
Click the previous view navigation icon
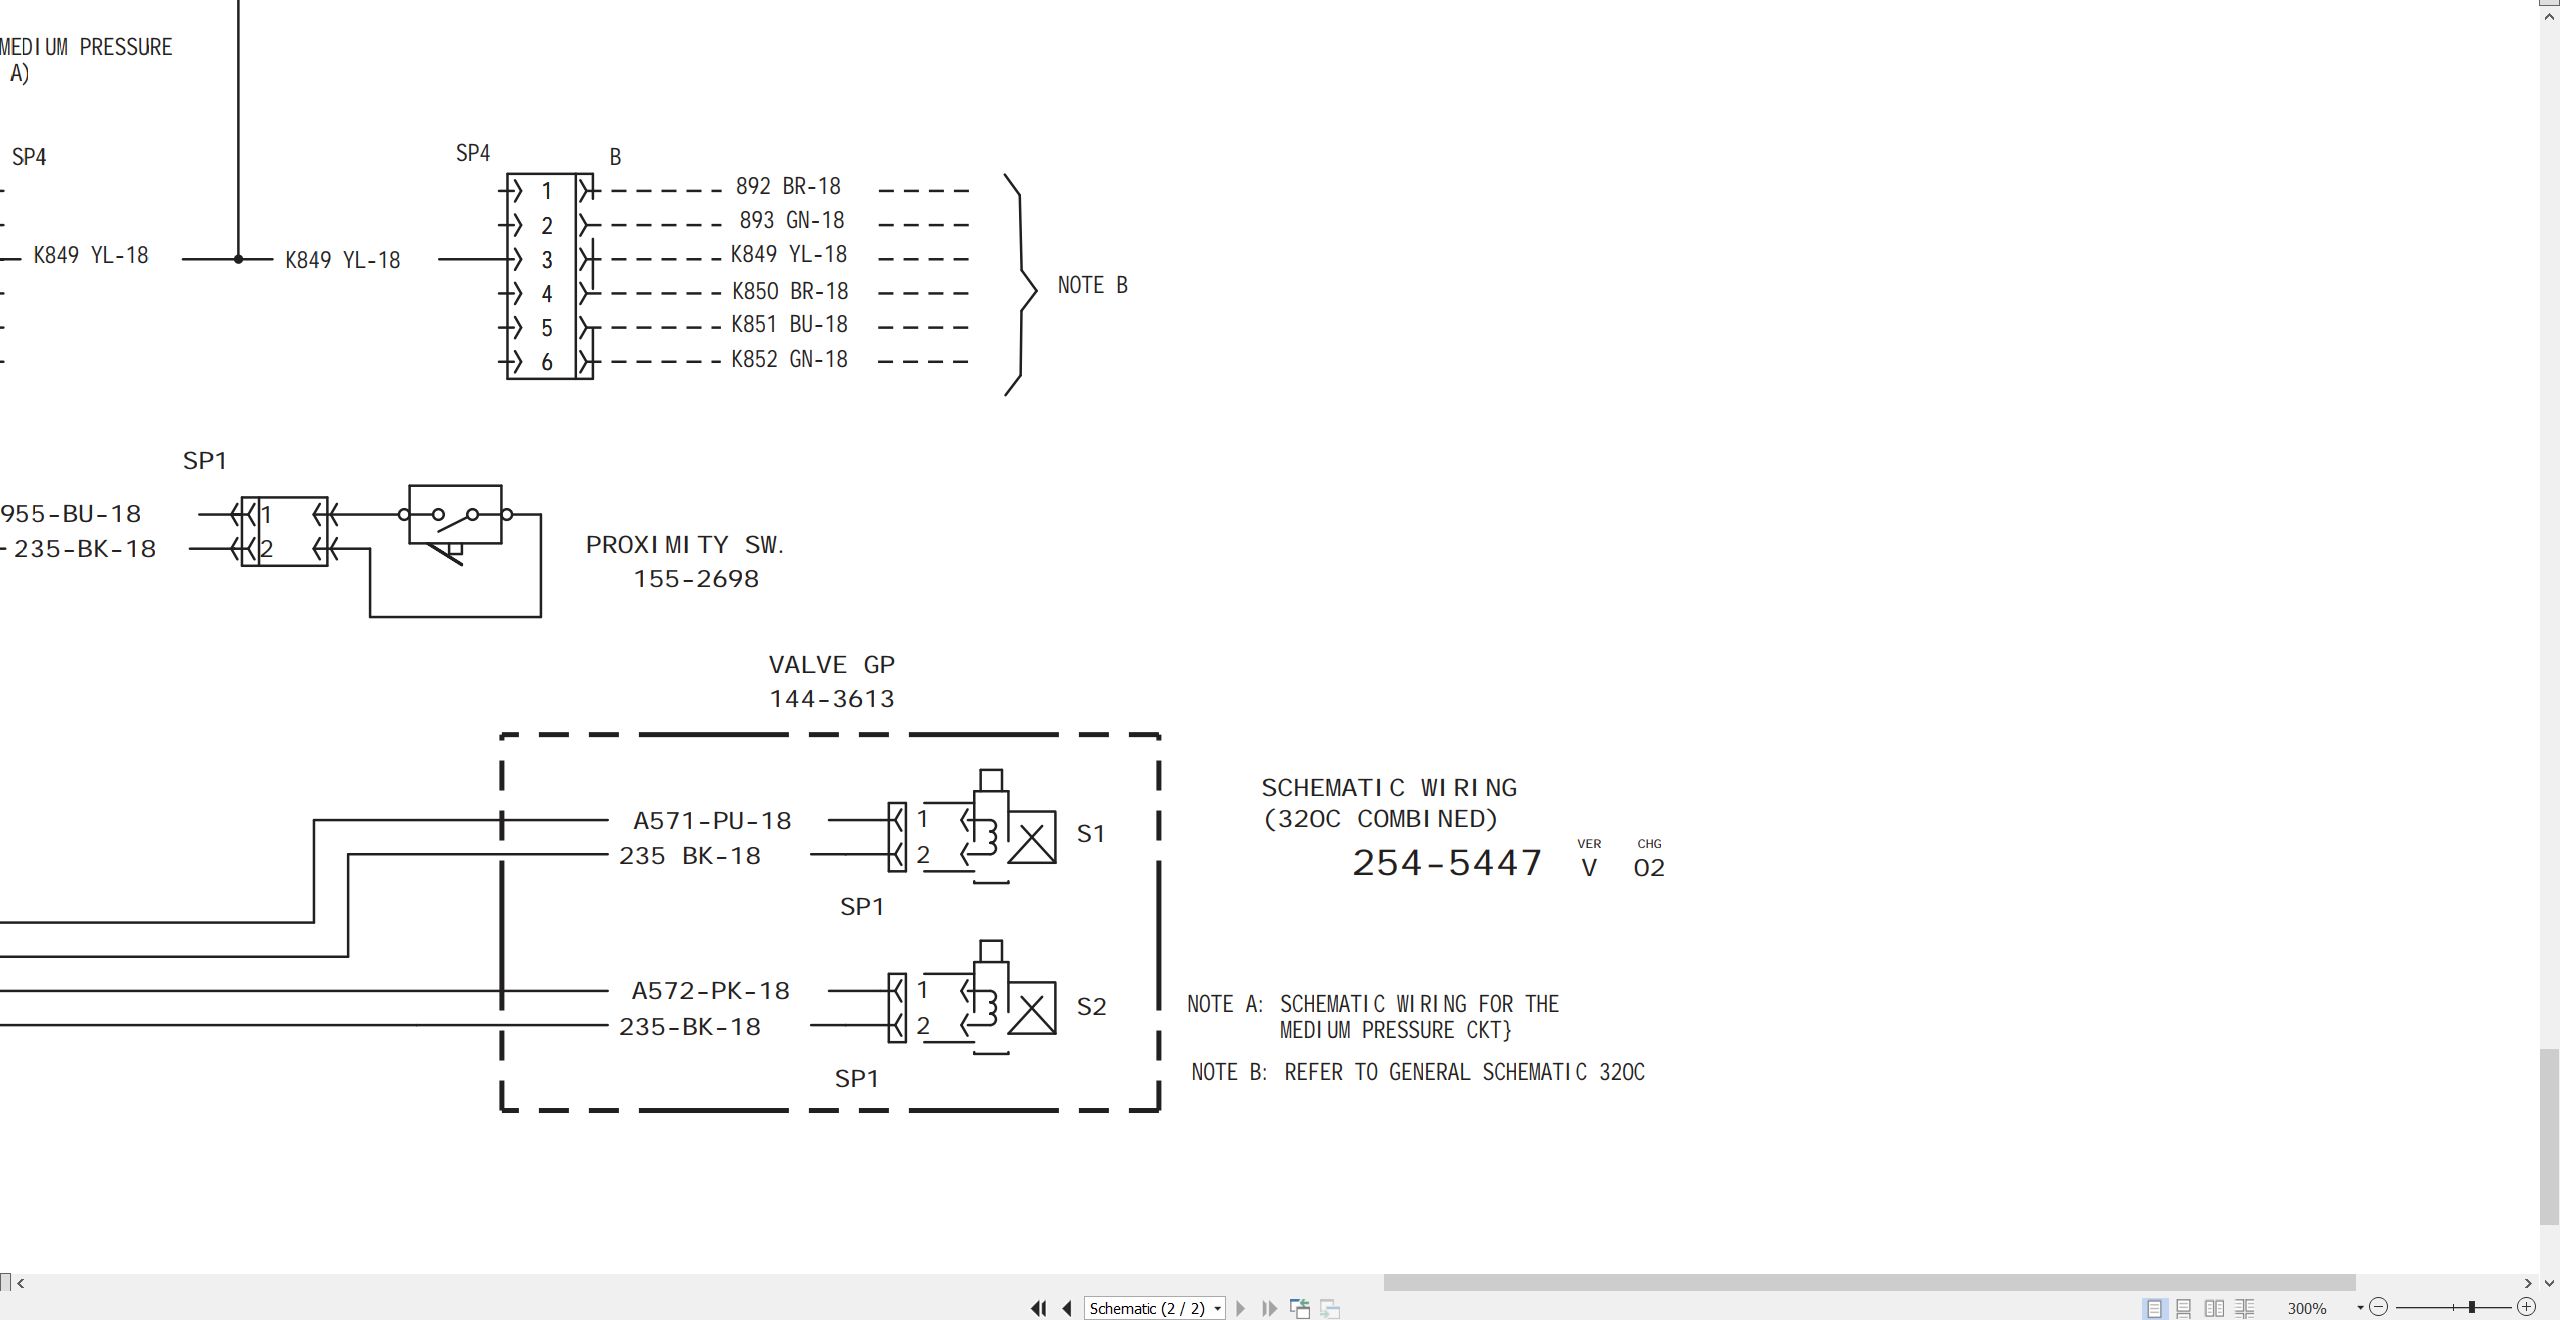1300,1308
